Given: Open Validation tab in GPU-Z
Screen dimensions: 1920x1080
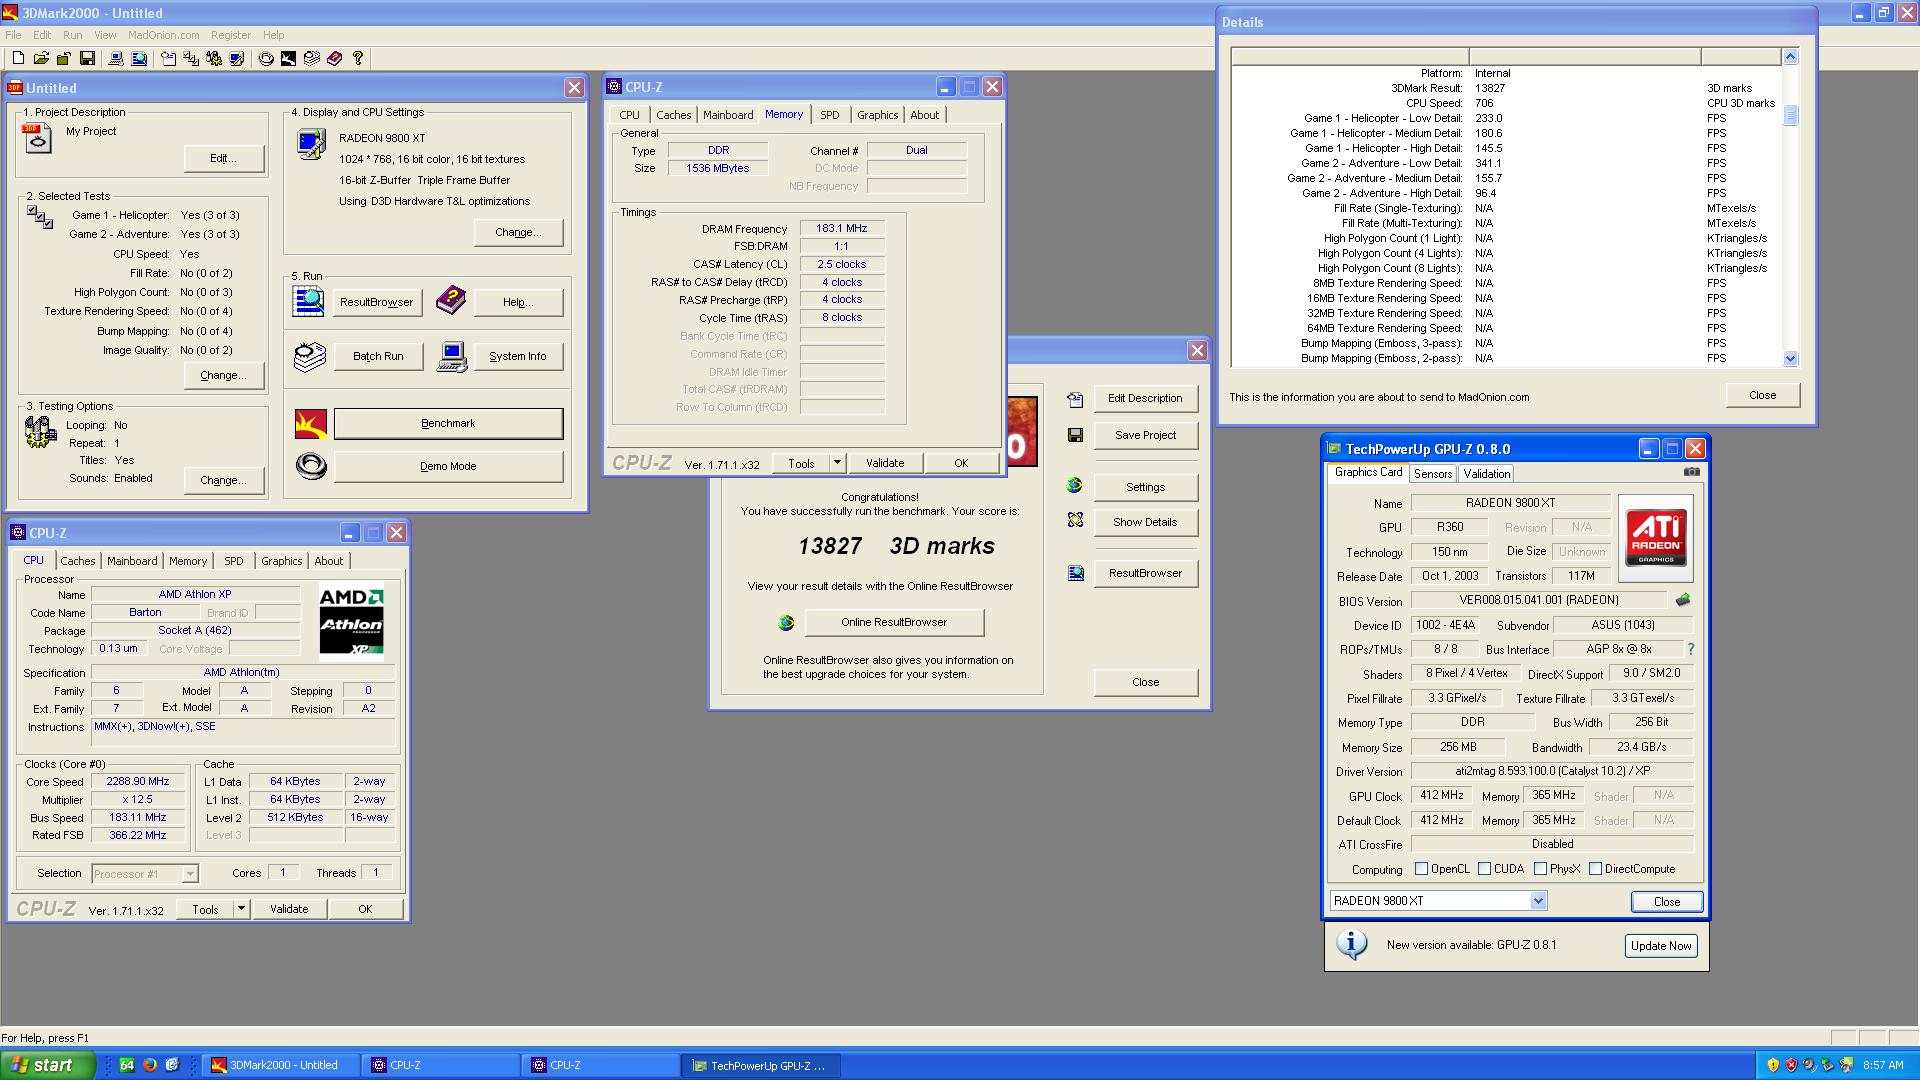Looking at the screenshot, I should tap(1486, 474).
